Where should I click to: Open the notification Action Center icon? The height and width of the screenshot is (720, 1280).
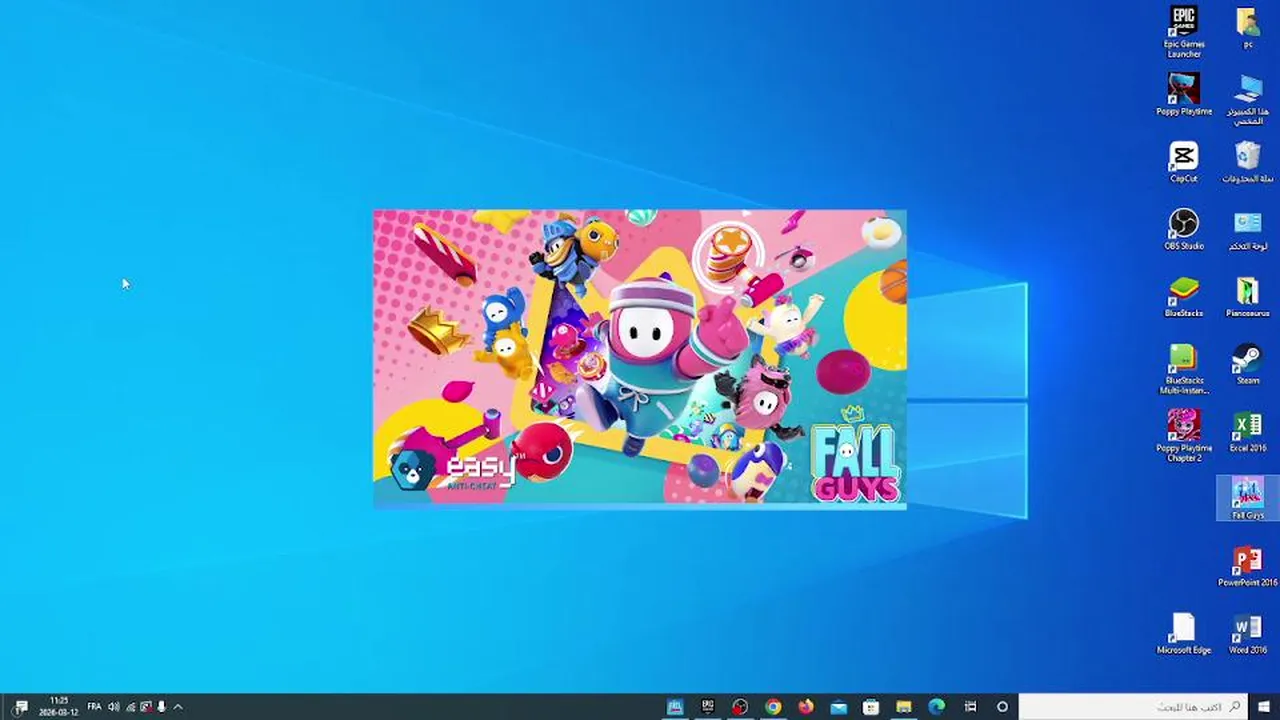tap(21, 707)
